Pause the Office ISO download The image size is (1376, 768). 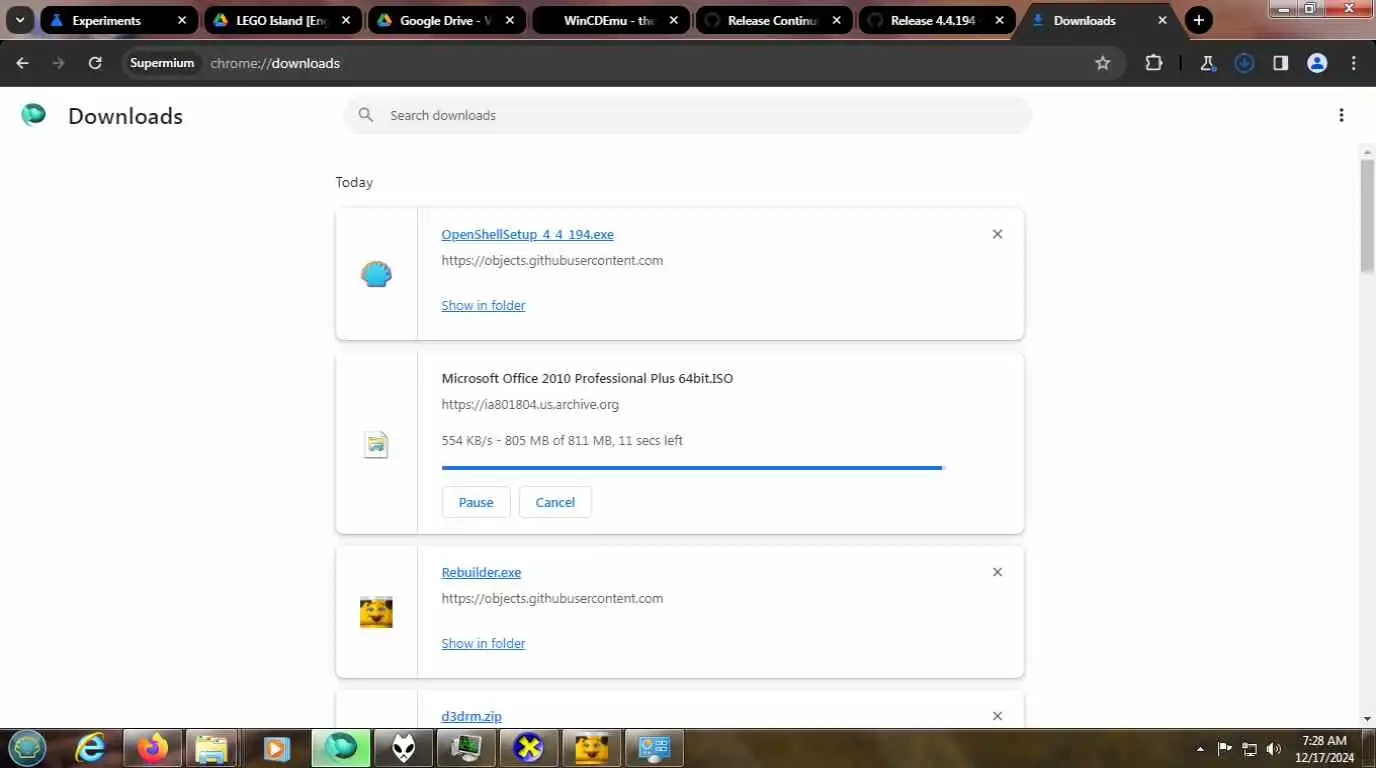tap(476, 502)
